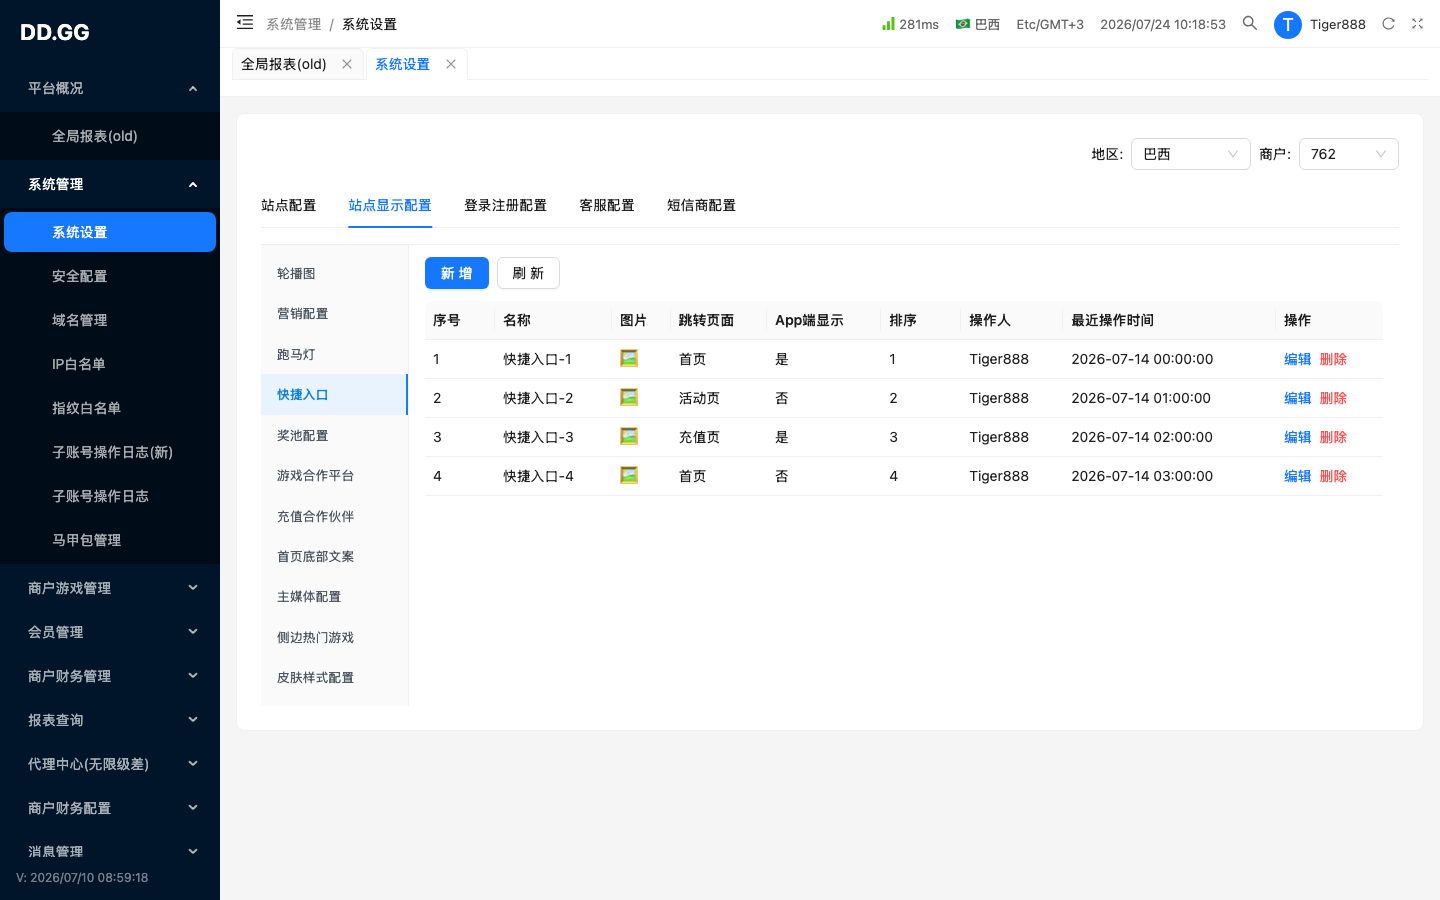Open 全局报表(old) in the sidebar
1440x900 pixels.
point(110,136)
